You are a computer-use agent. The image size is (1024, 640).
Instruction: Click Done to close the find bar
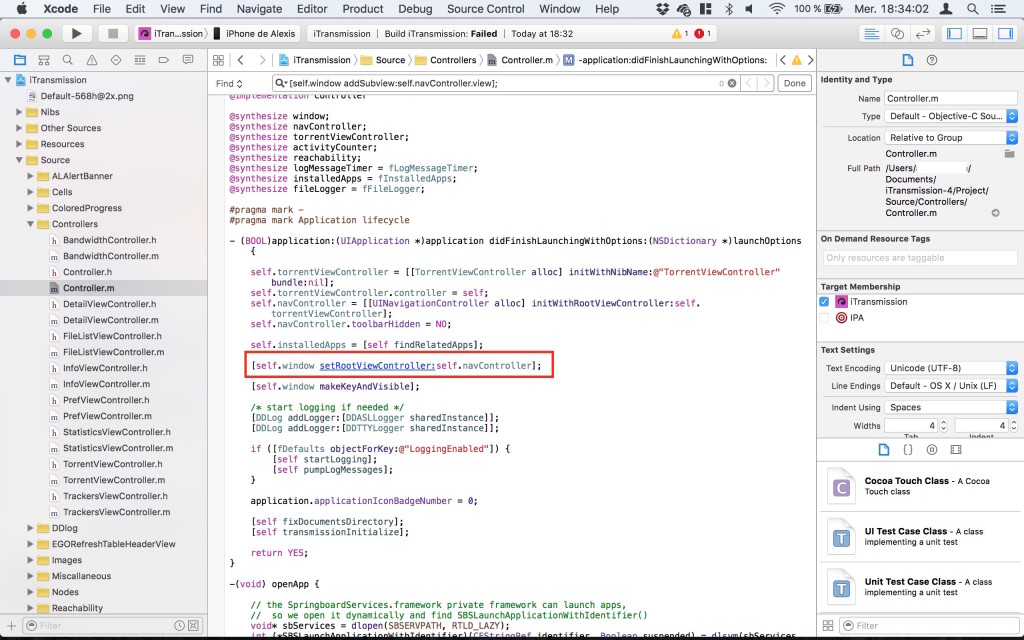click(794, 84)
